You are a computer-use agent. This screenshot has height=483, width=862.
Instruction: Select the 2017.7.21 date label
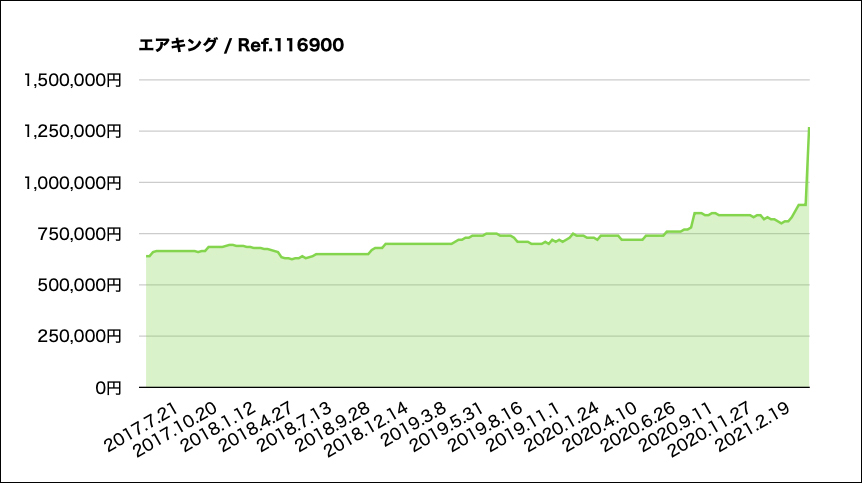(x=142, y=427)
